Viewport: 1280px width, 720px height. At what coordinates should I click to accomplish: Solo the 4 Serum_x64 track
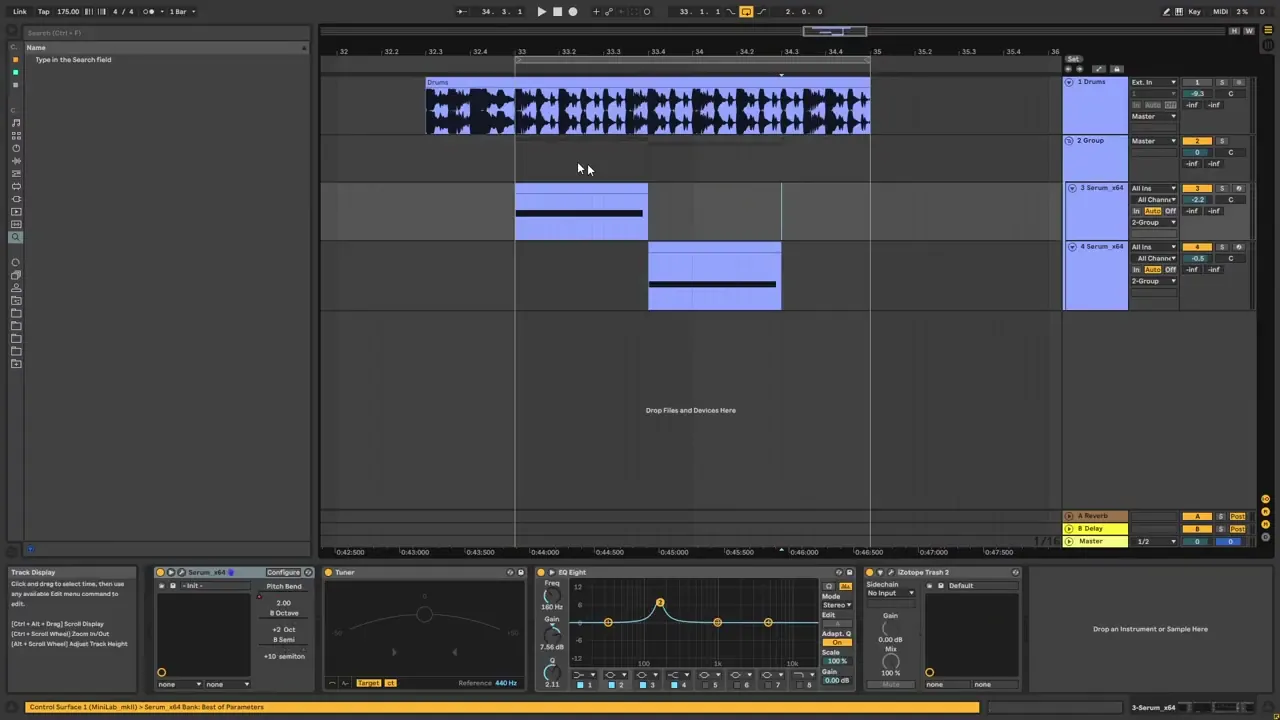(1222, 247)
